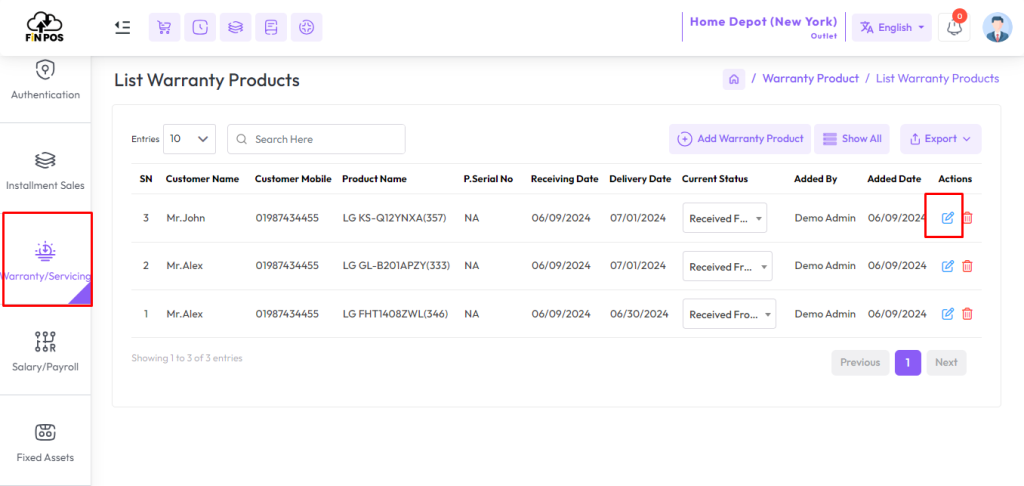The height and width of the screenshot is (486, 1024).
Task: Open the Export dropdown
Action: [x=940, y=139]
